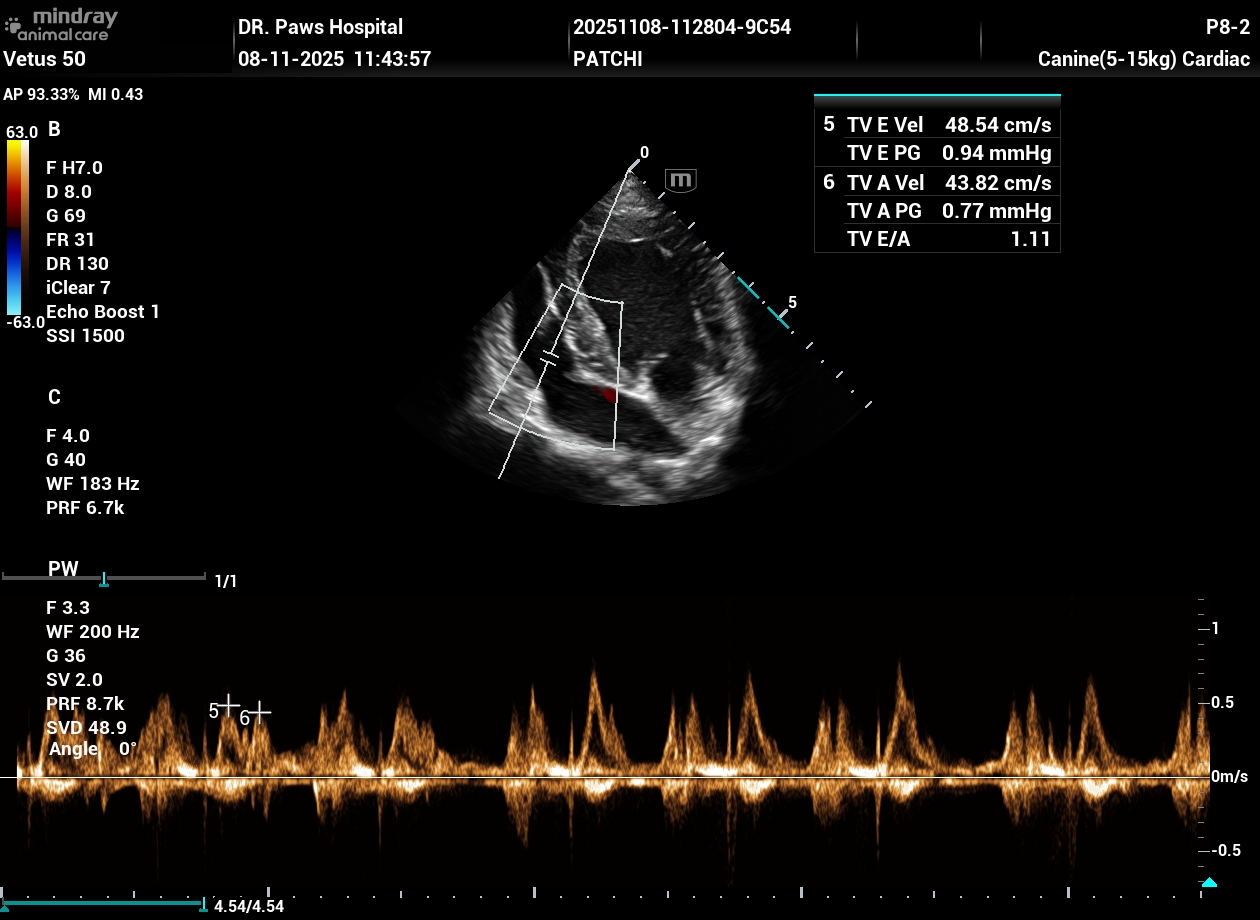Click the P8-2 probe label
Image resolution: width=1260 pixels, height=920 pixels.
point(1227,27)
